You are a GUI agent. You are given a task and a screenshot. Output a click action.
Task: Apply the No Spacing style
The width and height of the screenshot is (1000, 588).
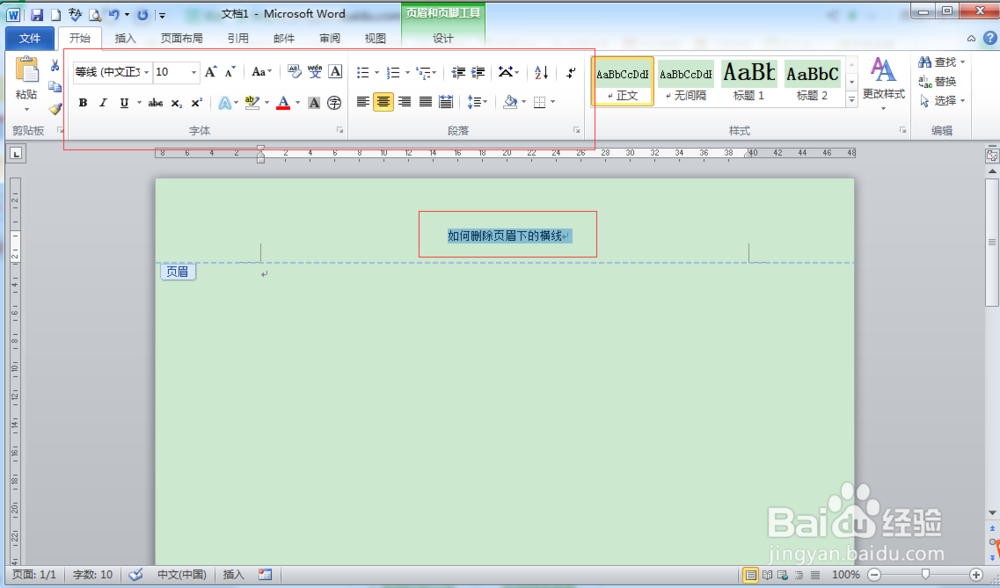[x=686, y=81]
